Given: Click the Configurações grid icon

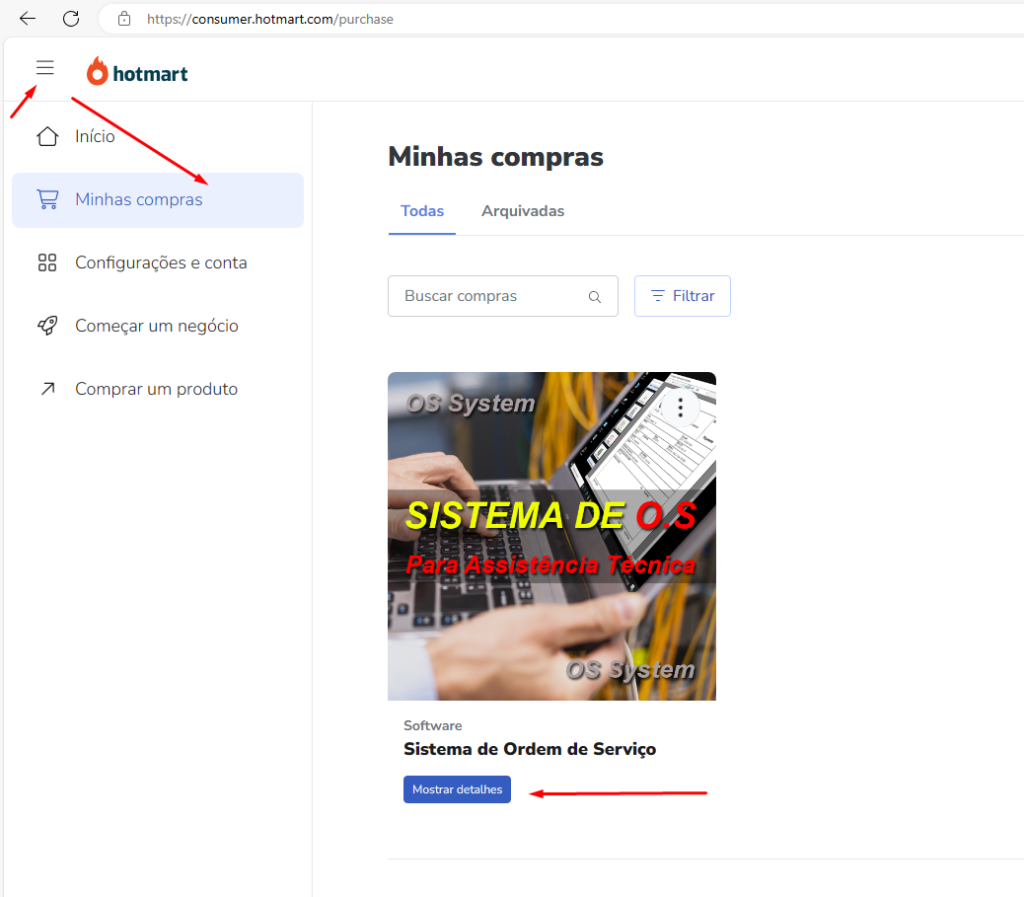Looking at the screenshot, I should (x=48, y=262).
